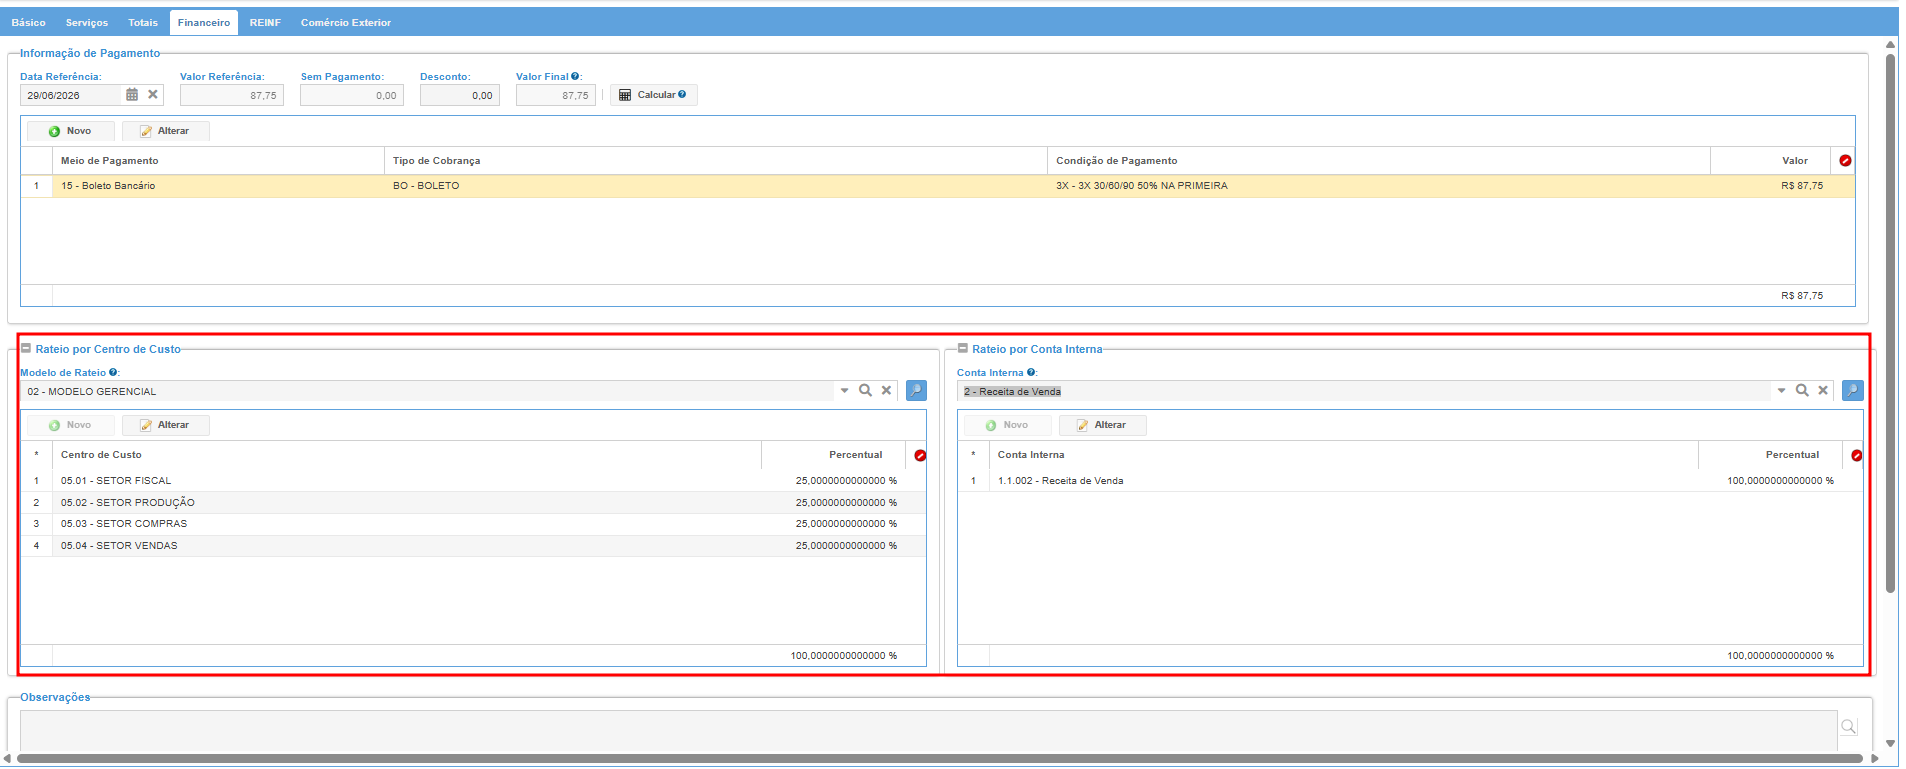Viewport: 1906px width, 769px height.
Task: Click the Calcular button
Action: 653,95
